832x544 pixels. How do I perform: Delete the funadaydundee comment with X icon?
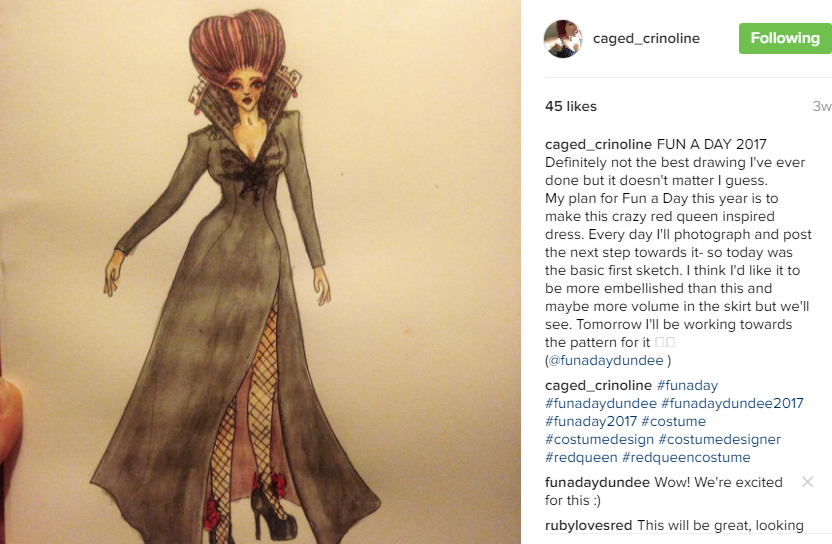[x=808, y=482]
